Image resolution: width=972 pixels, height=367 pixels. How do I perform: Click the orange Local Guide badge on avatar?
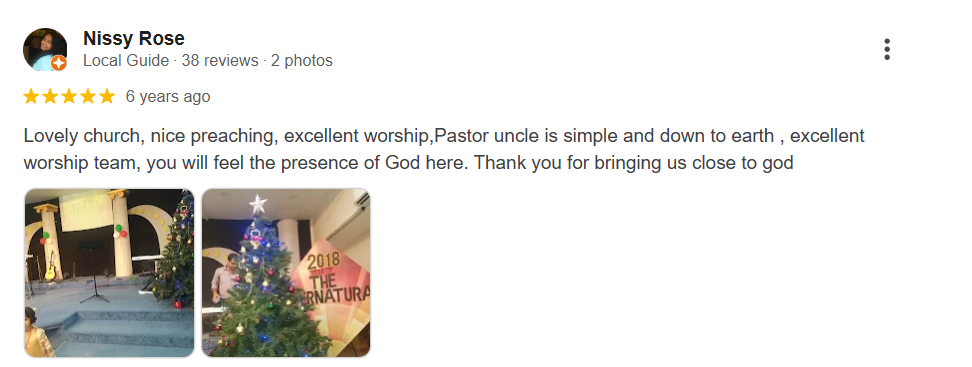coord(59,63)
